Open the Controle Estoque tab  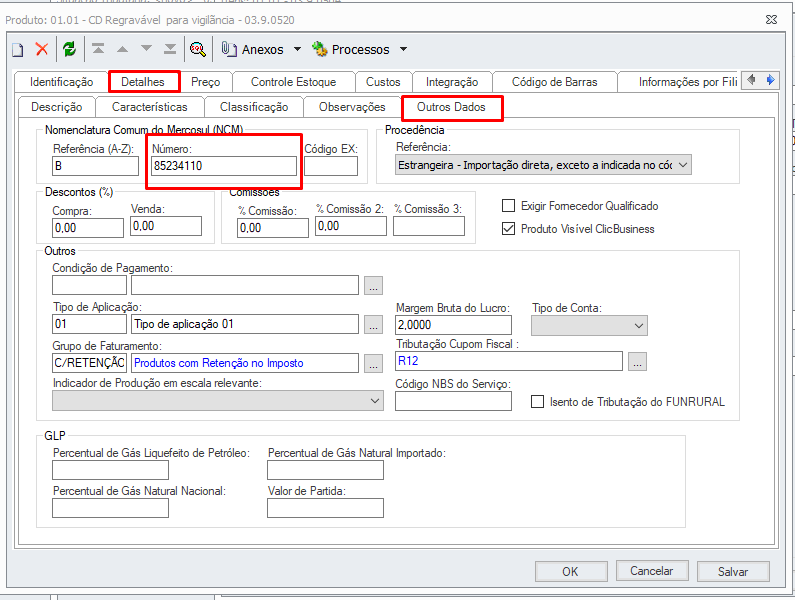point(293,82)
